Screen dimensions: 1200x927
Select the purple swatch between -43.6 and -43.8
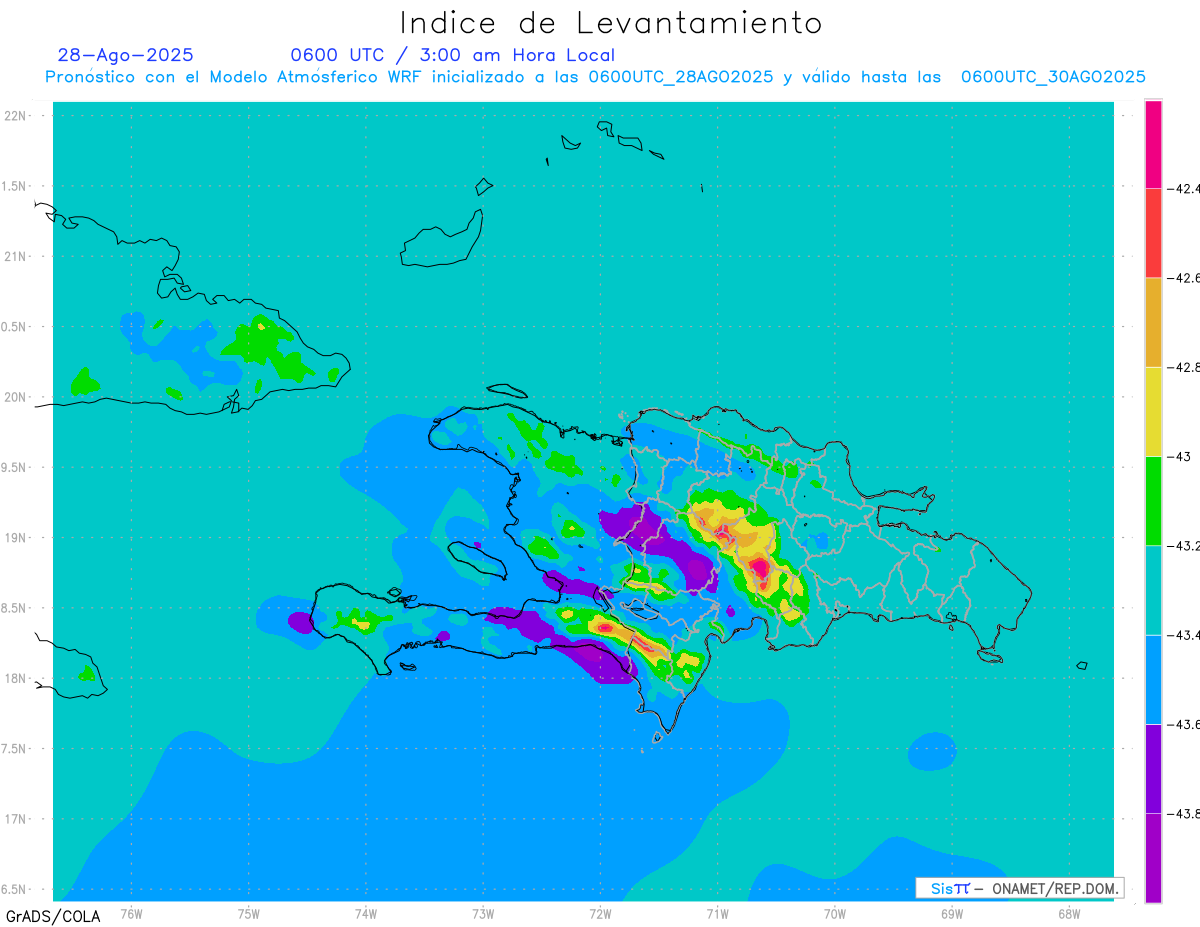point(1153,768)
